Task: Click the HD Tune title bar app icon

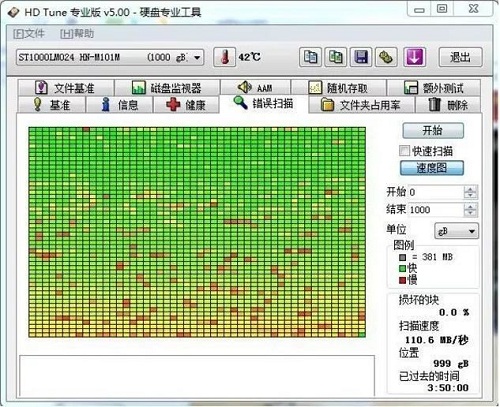Action: tap(13, 13)
